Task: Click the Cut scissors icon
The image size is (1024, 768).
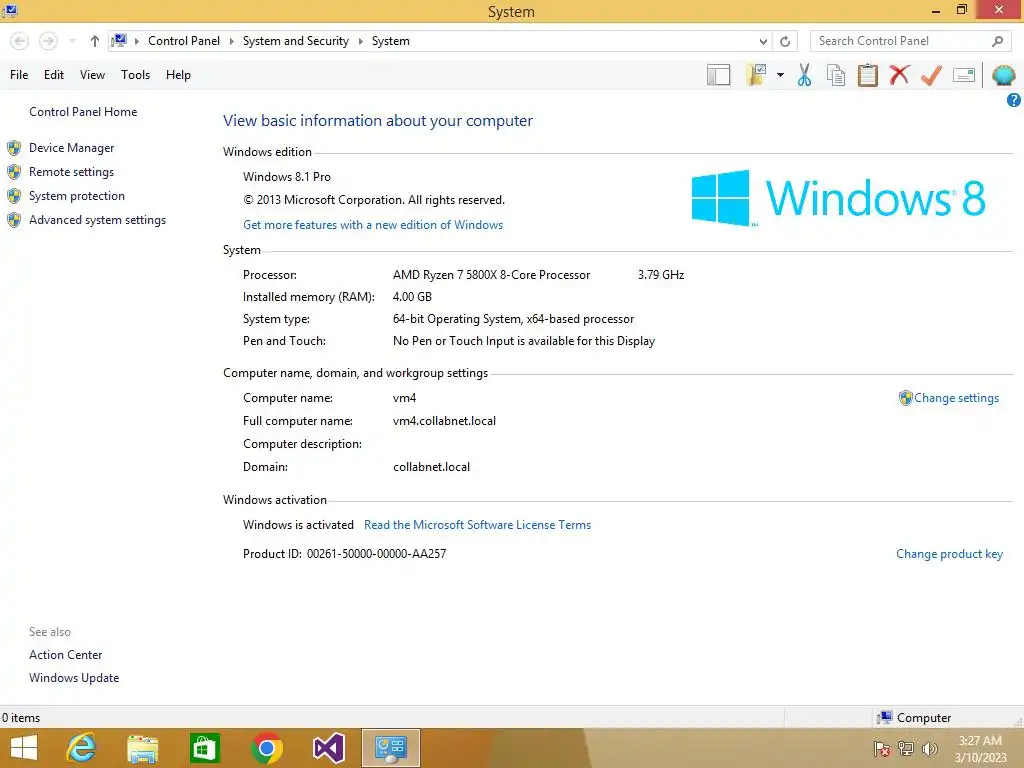Action: click(x=804, y=74)
